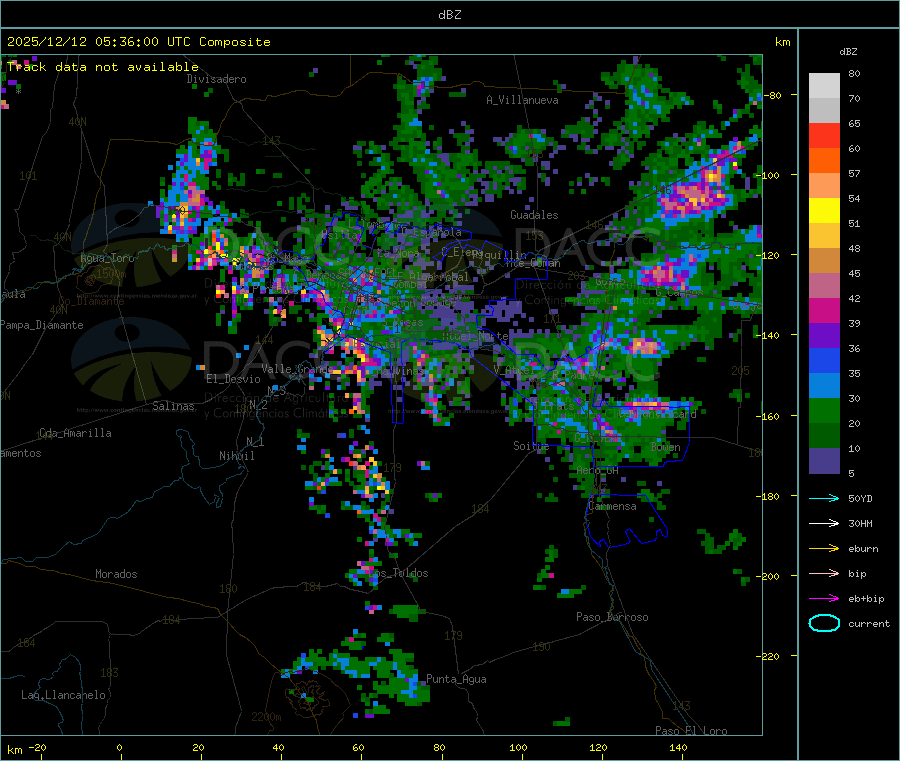The width and height of the screenshot is (900, 761).
Task: Click the yellow eburn arrow legend icon
Action: (x=824, y=549)
